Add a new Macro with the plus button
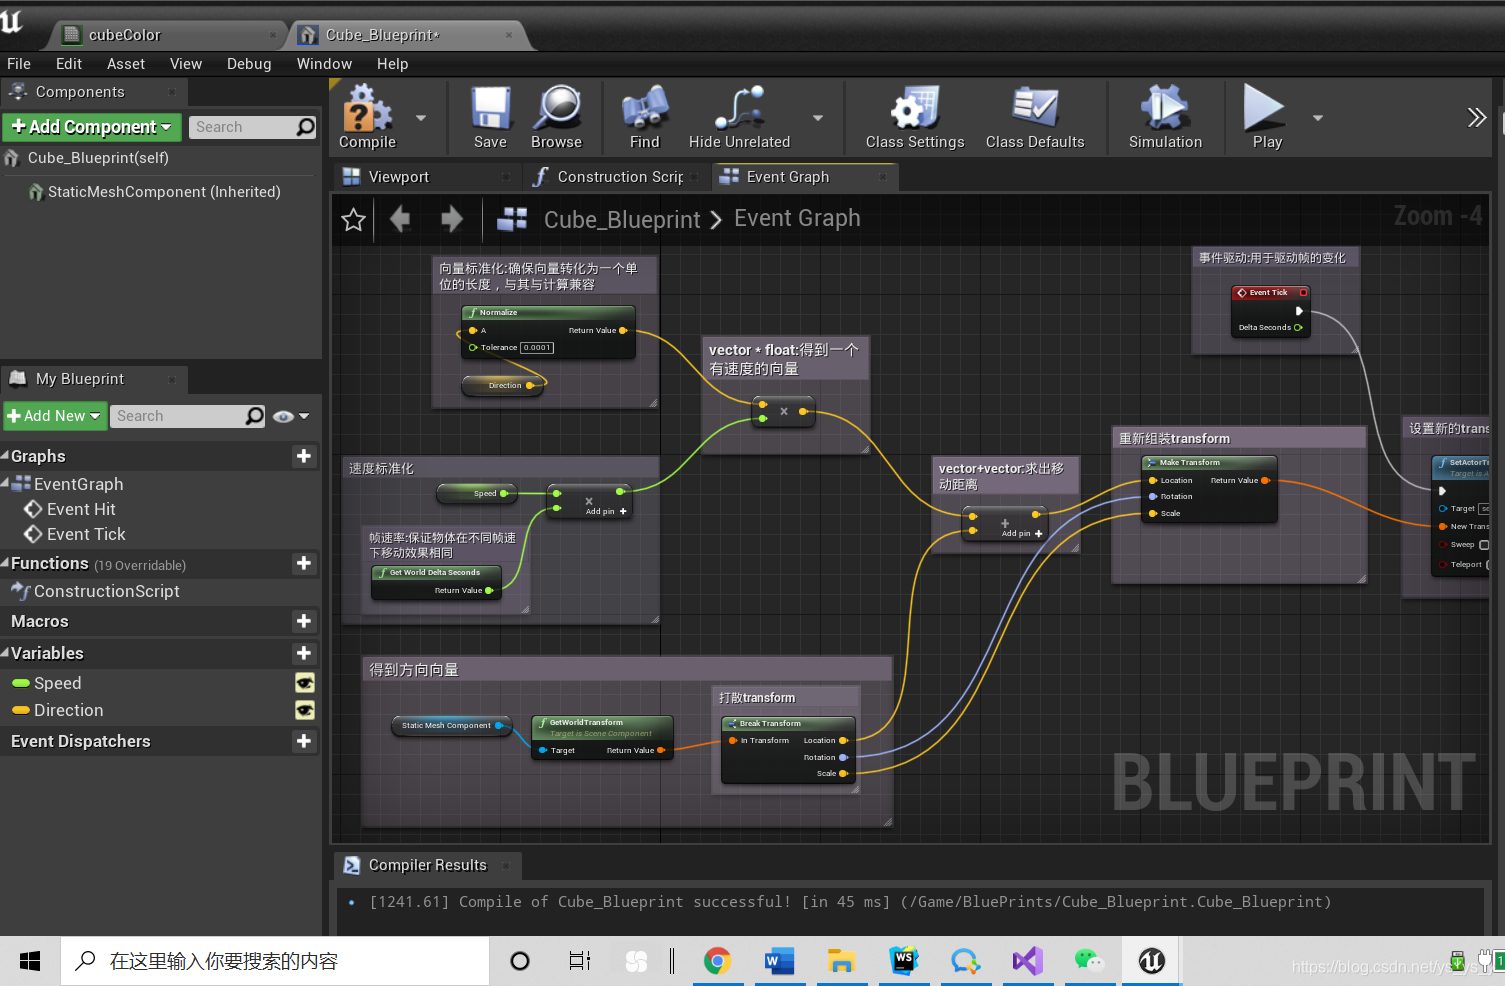1505x986 pixels. coord(303,621)
